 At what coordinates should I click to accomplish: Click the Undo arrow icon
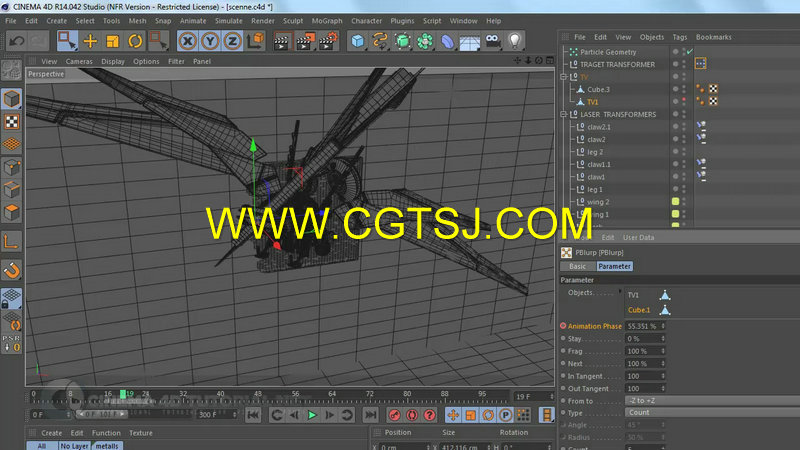tap(17, 41)
